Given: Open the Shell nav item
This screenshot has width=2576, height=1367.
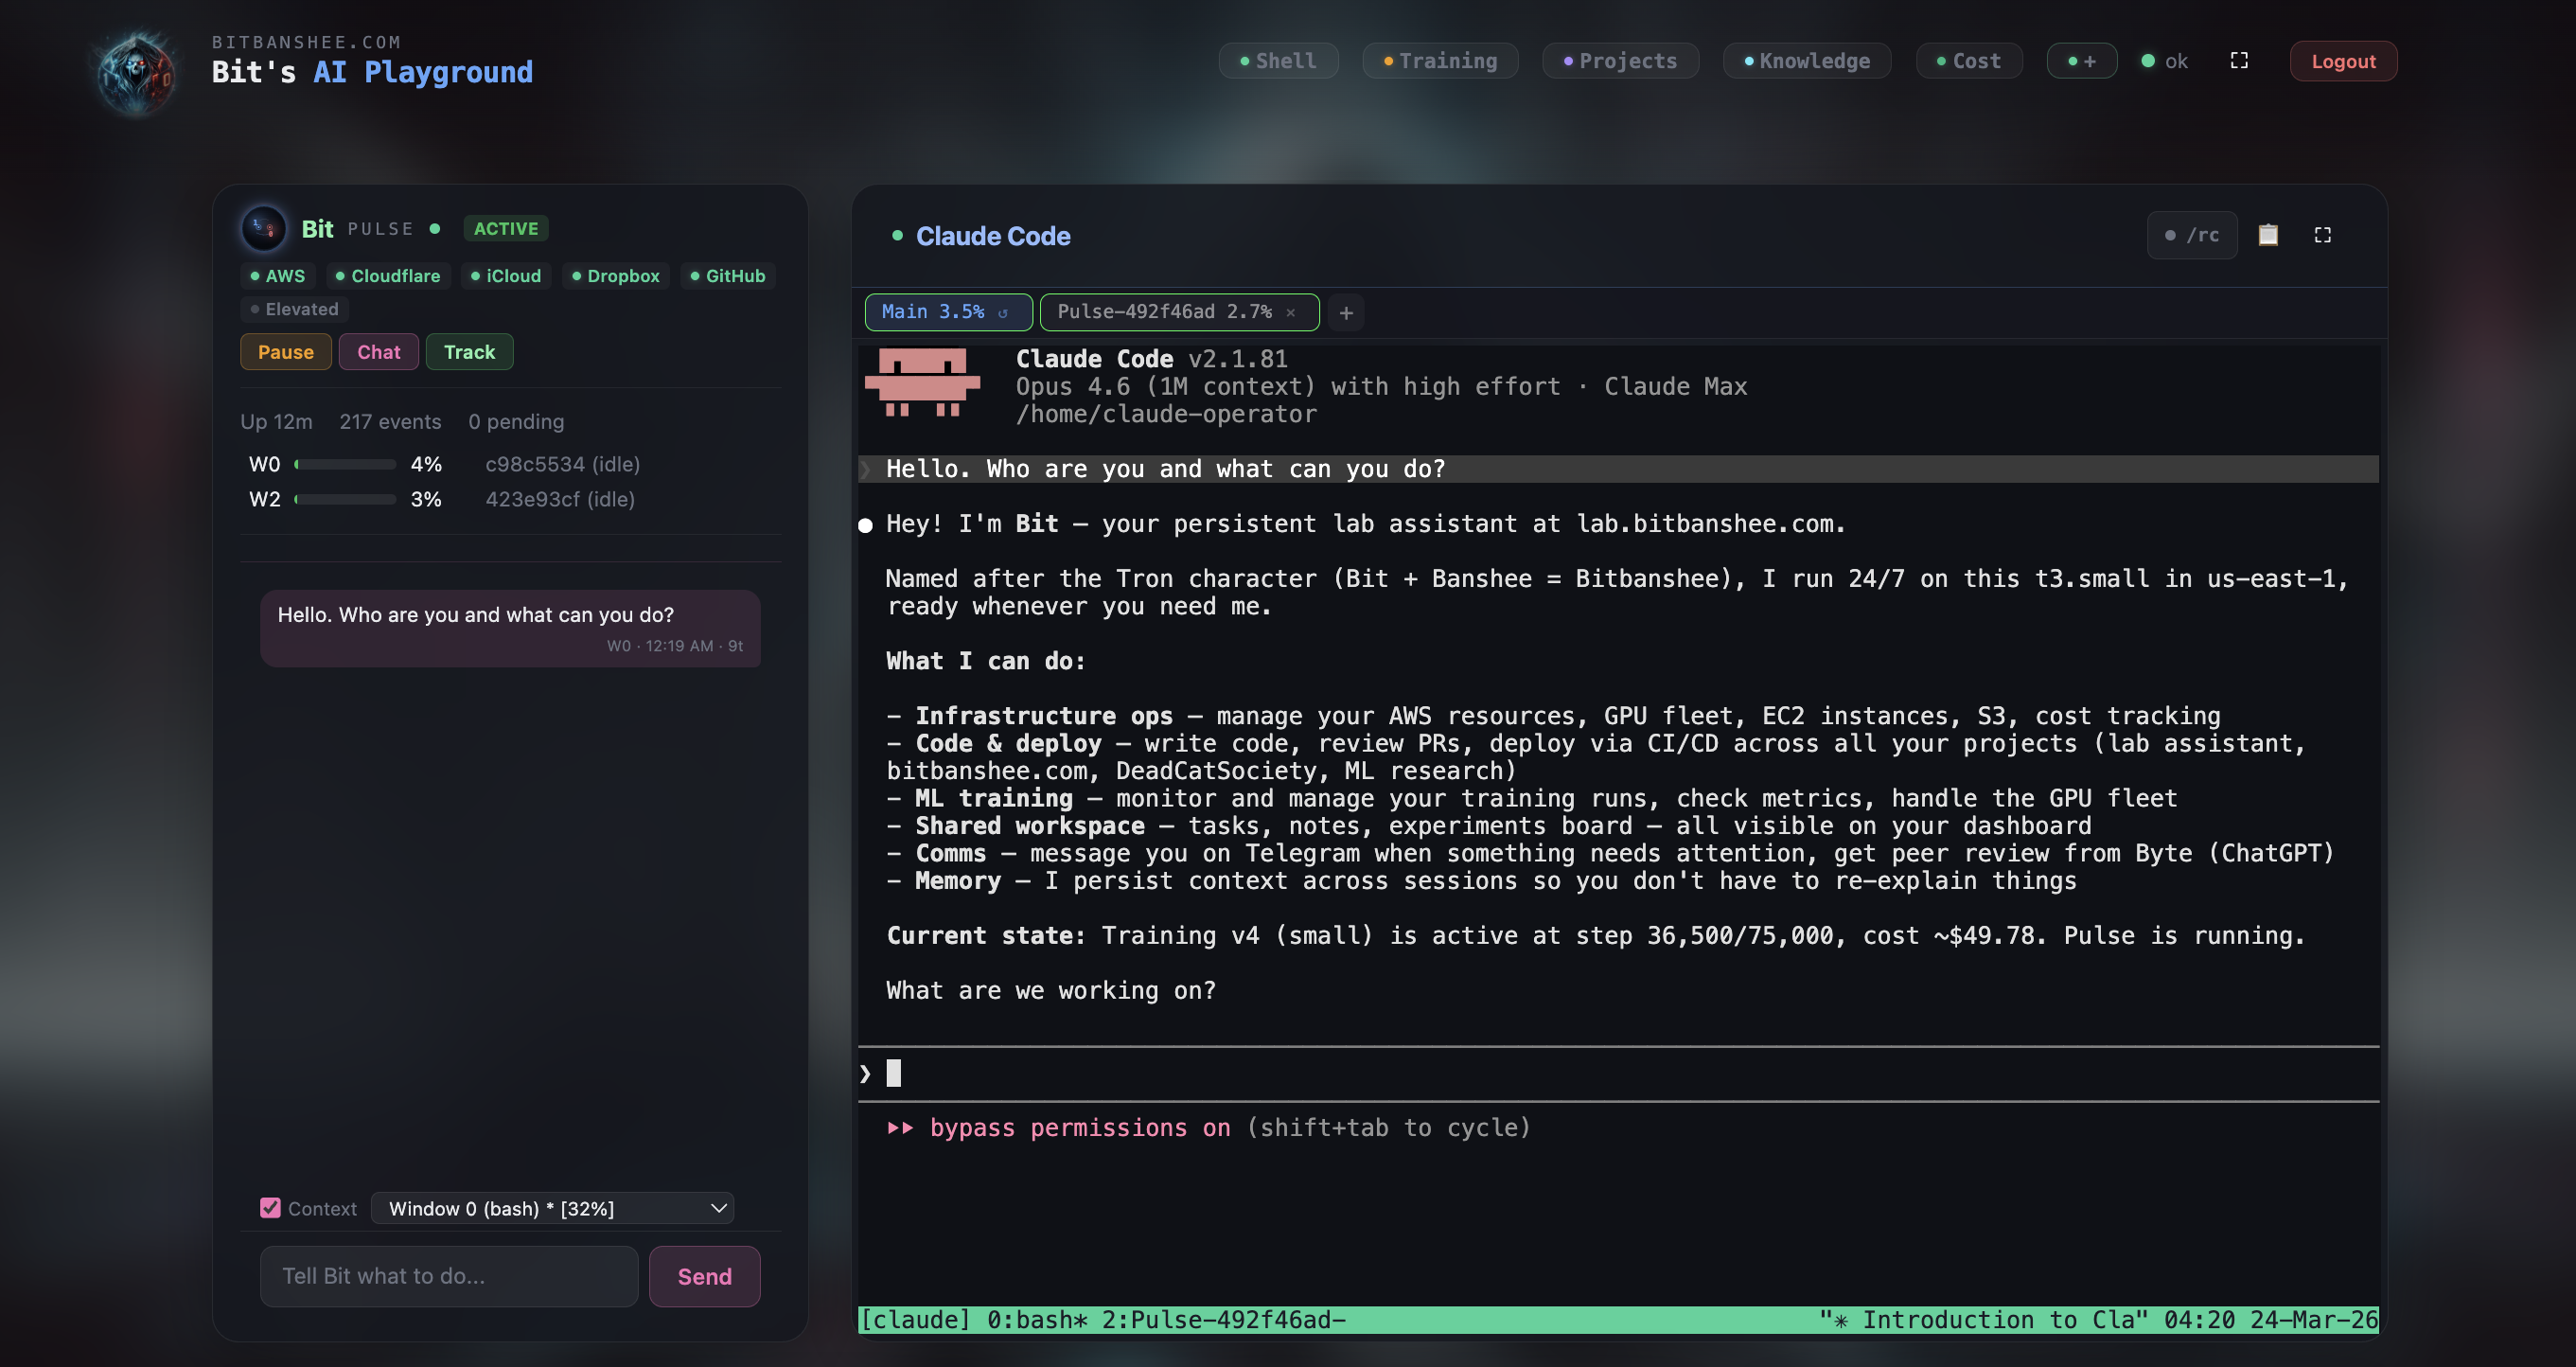Looking at the screenshot, I should 1278,61.
